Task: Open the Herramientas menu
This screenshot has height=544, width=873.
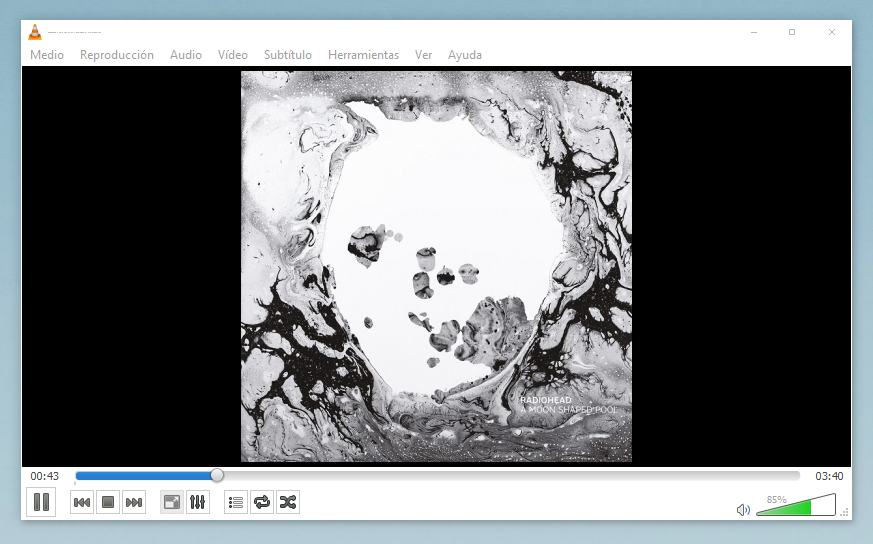Action: (x=364, y=55)
